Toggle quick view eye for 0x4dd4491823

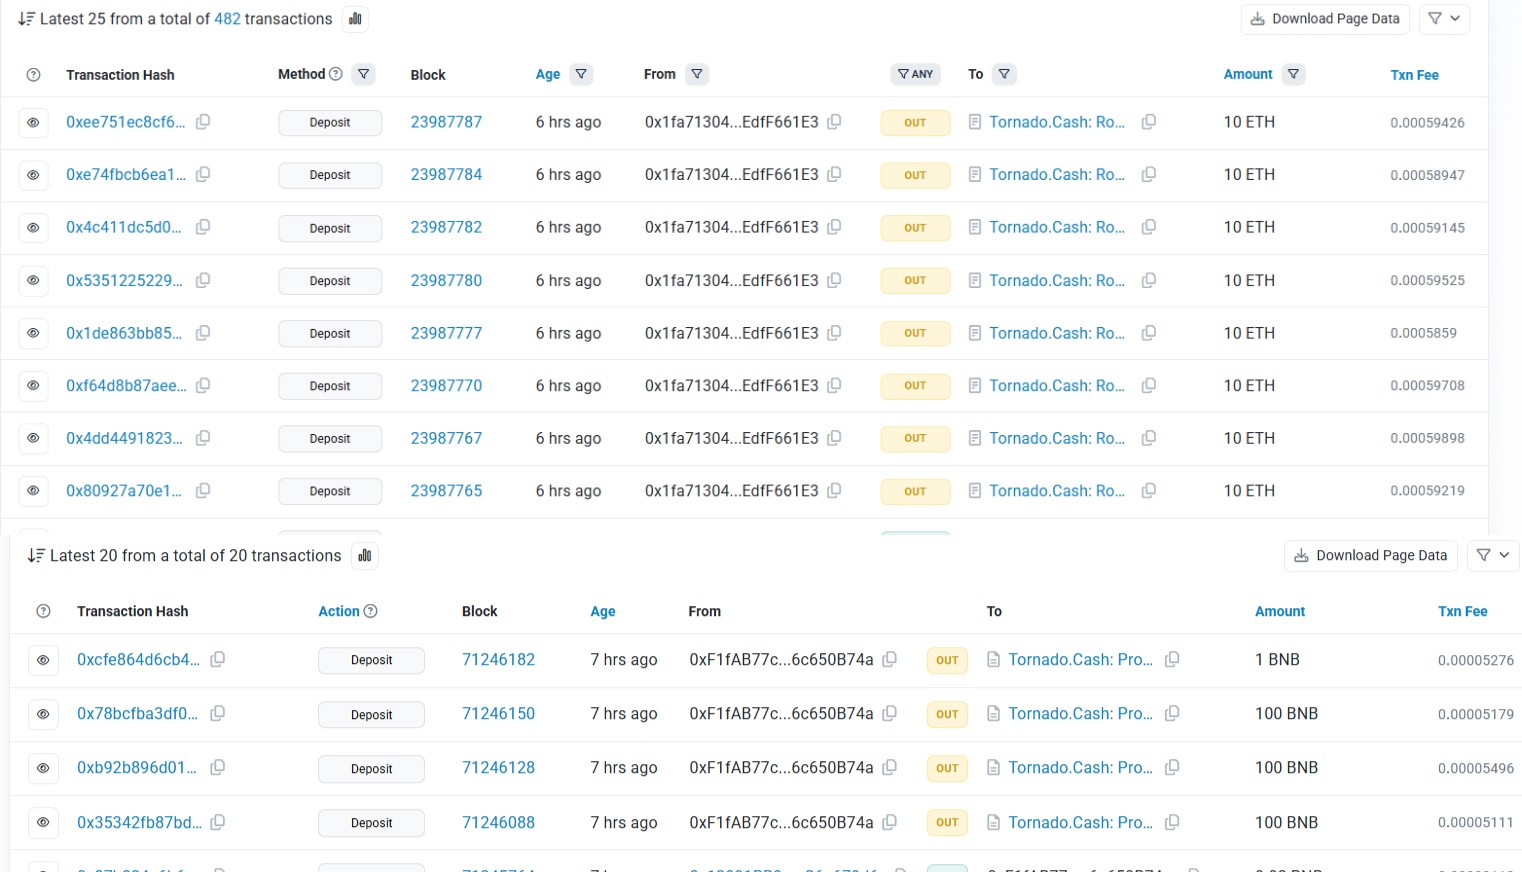click(x=33, y=438)
